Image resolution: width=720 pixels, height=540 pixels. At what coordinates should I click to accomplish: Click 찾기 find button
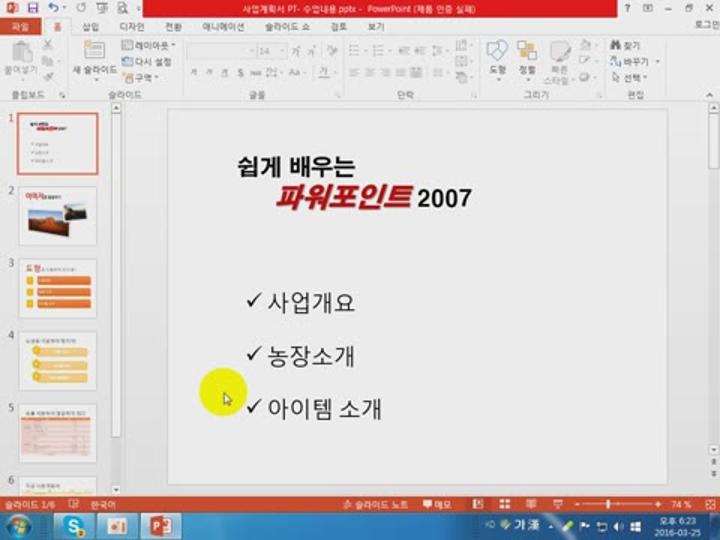[625, 45]
